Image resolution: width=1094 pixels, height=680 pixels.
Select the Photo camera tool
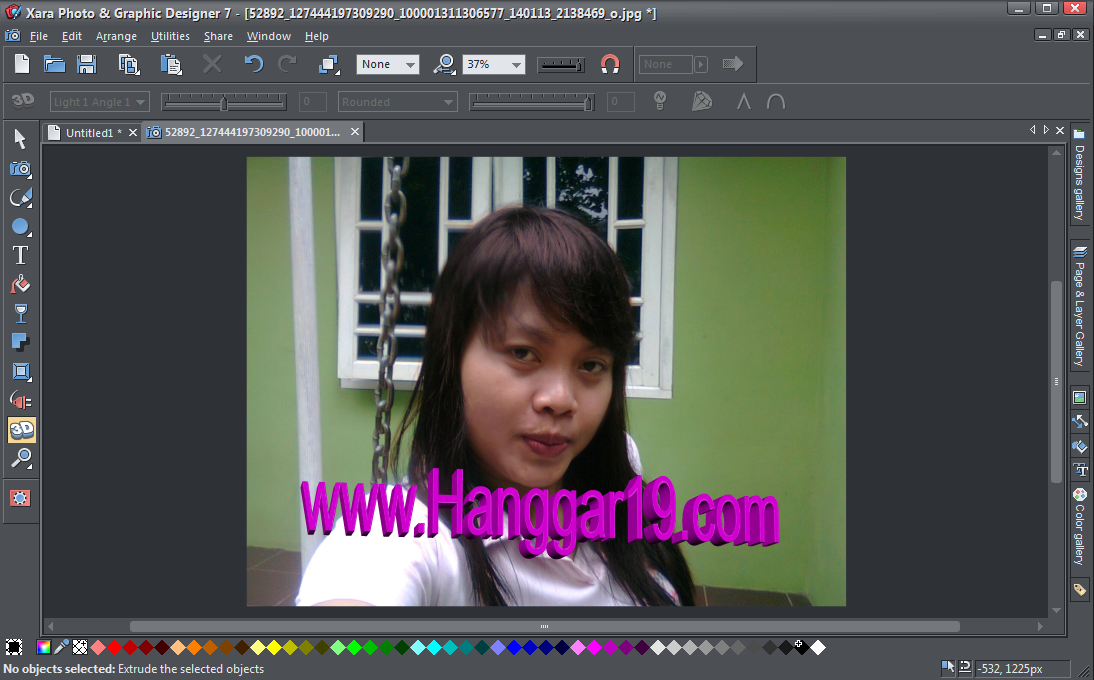pyautogui.click(x=20, y=168)
